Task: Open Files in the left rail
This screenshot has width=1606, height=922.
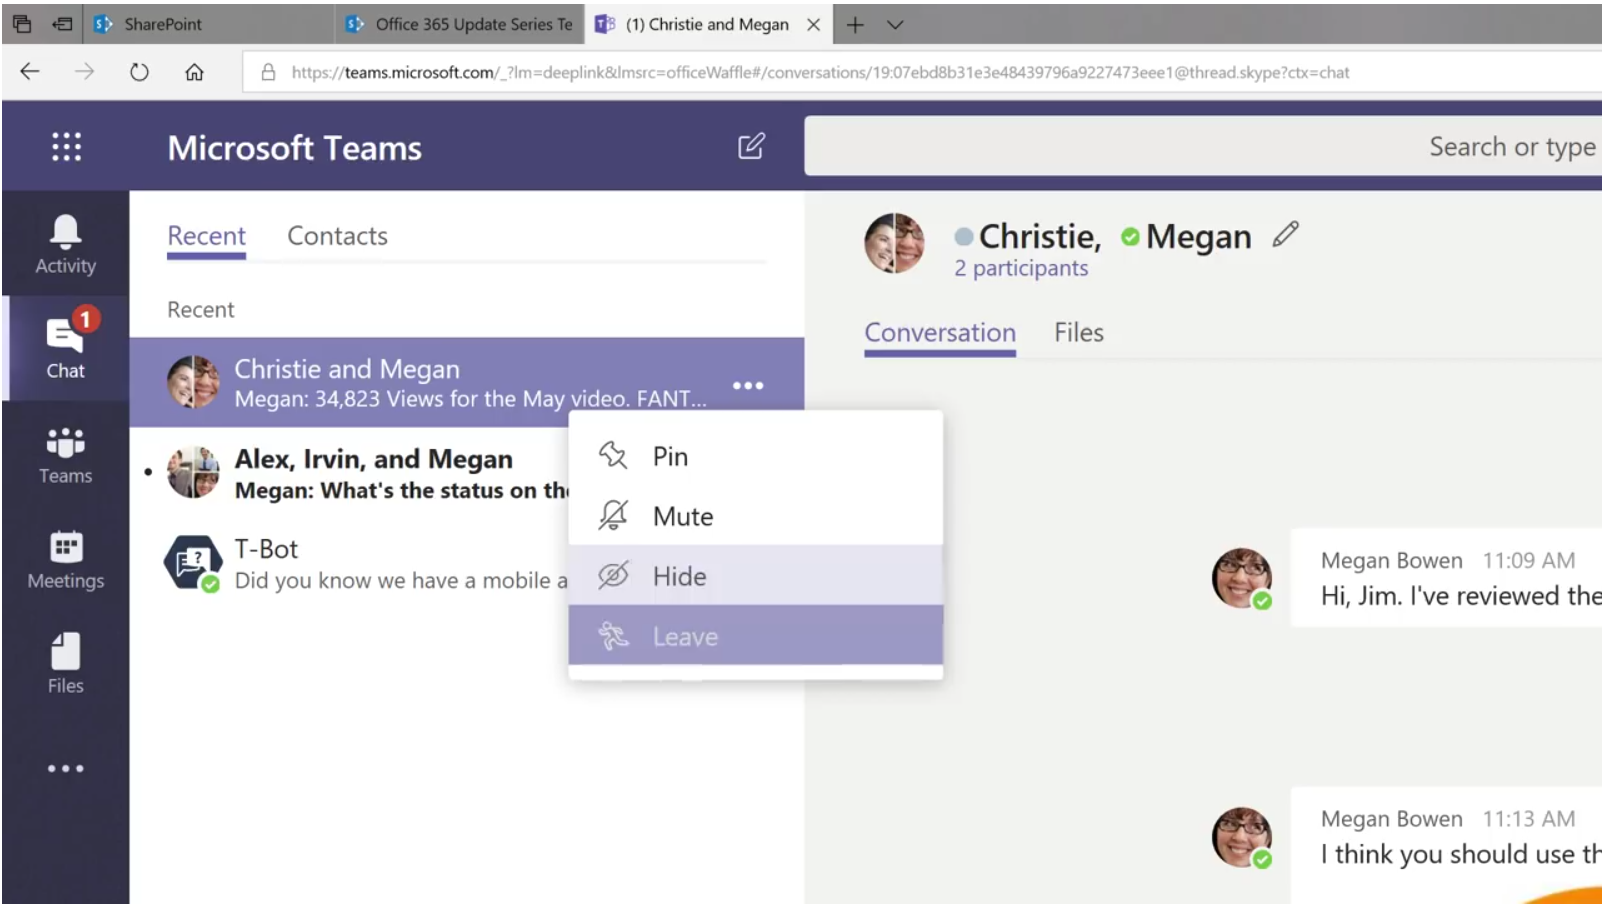Action: pos(65,664)
